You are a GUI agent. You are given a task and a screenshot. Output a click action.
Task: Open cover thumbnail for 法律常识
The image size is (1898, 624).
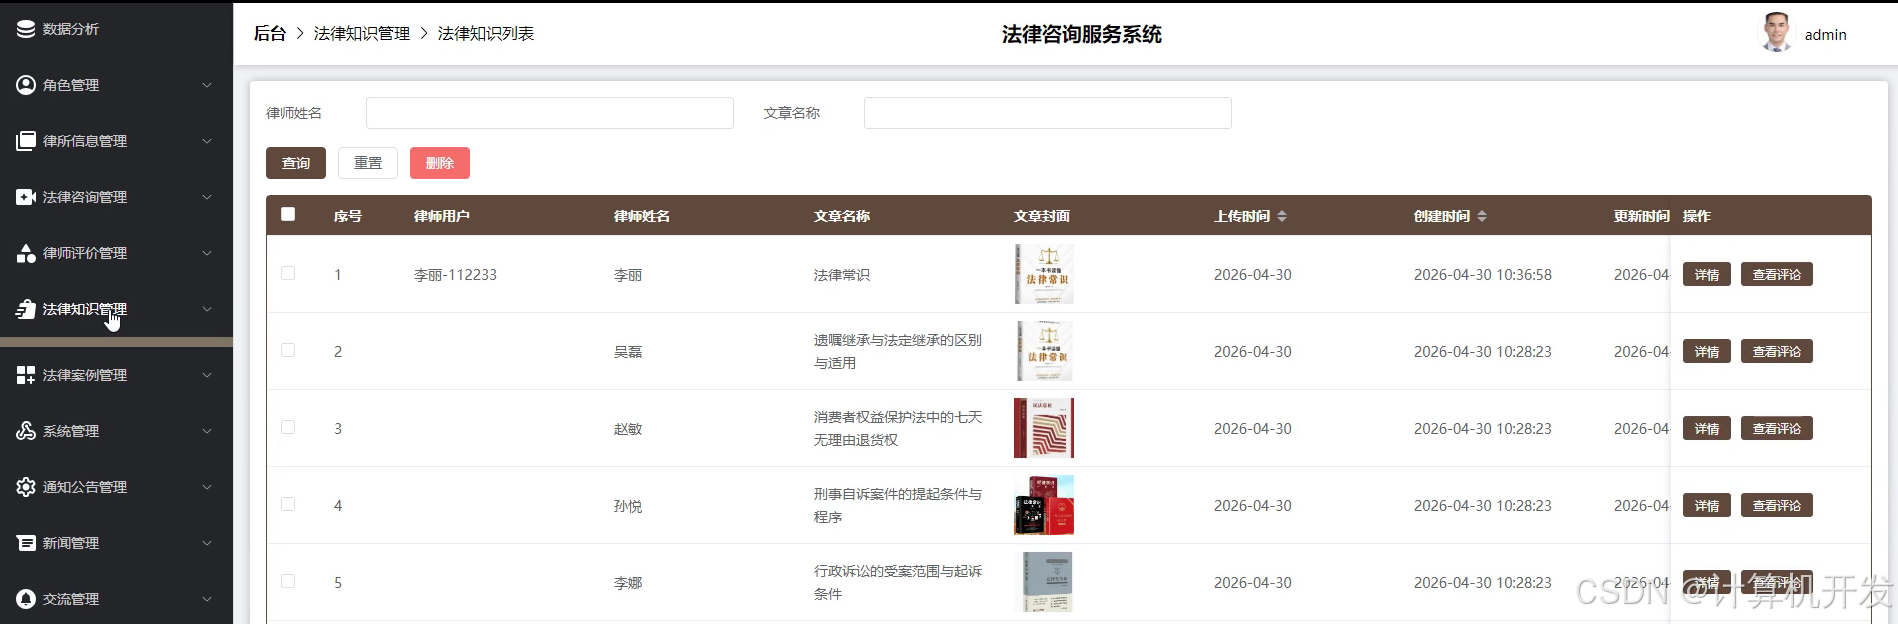click(1044, 274)
